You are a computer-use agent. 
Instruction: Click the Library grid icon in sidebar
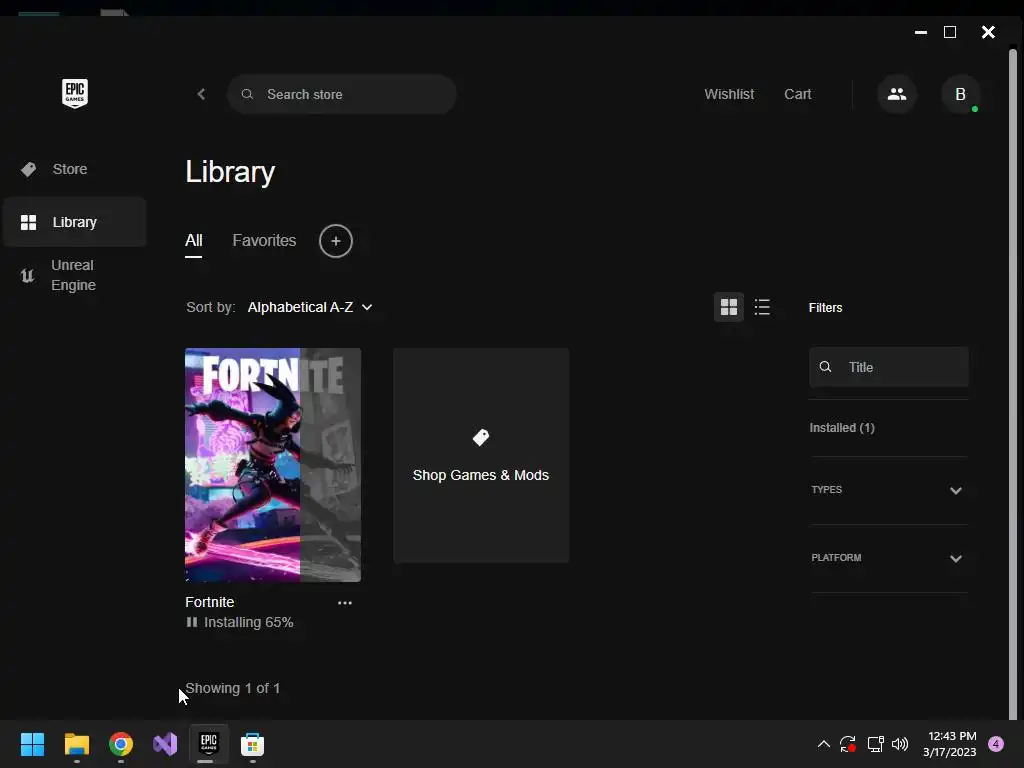[28, 223]
